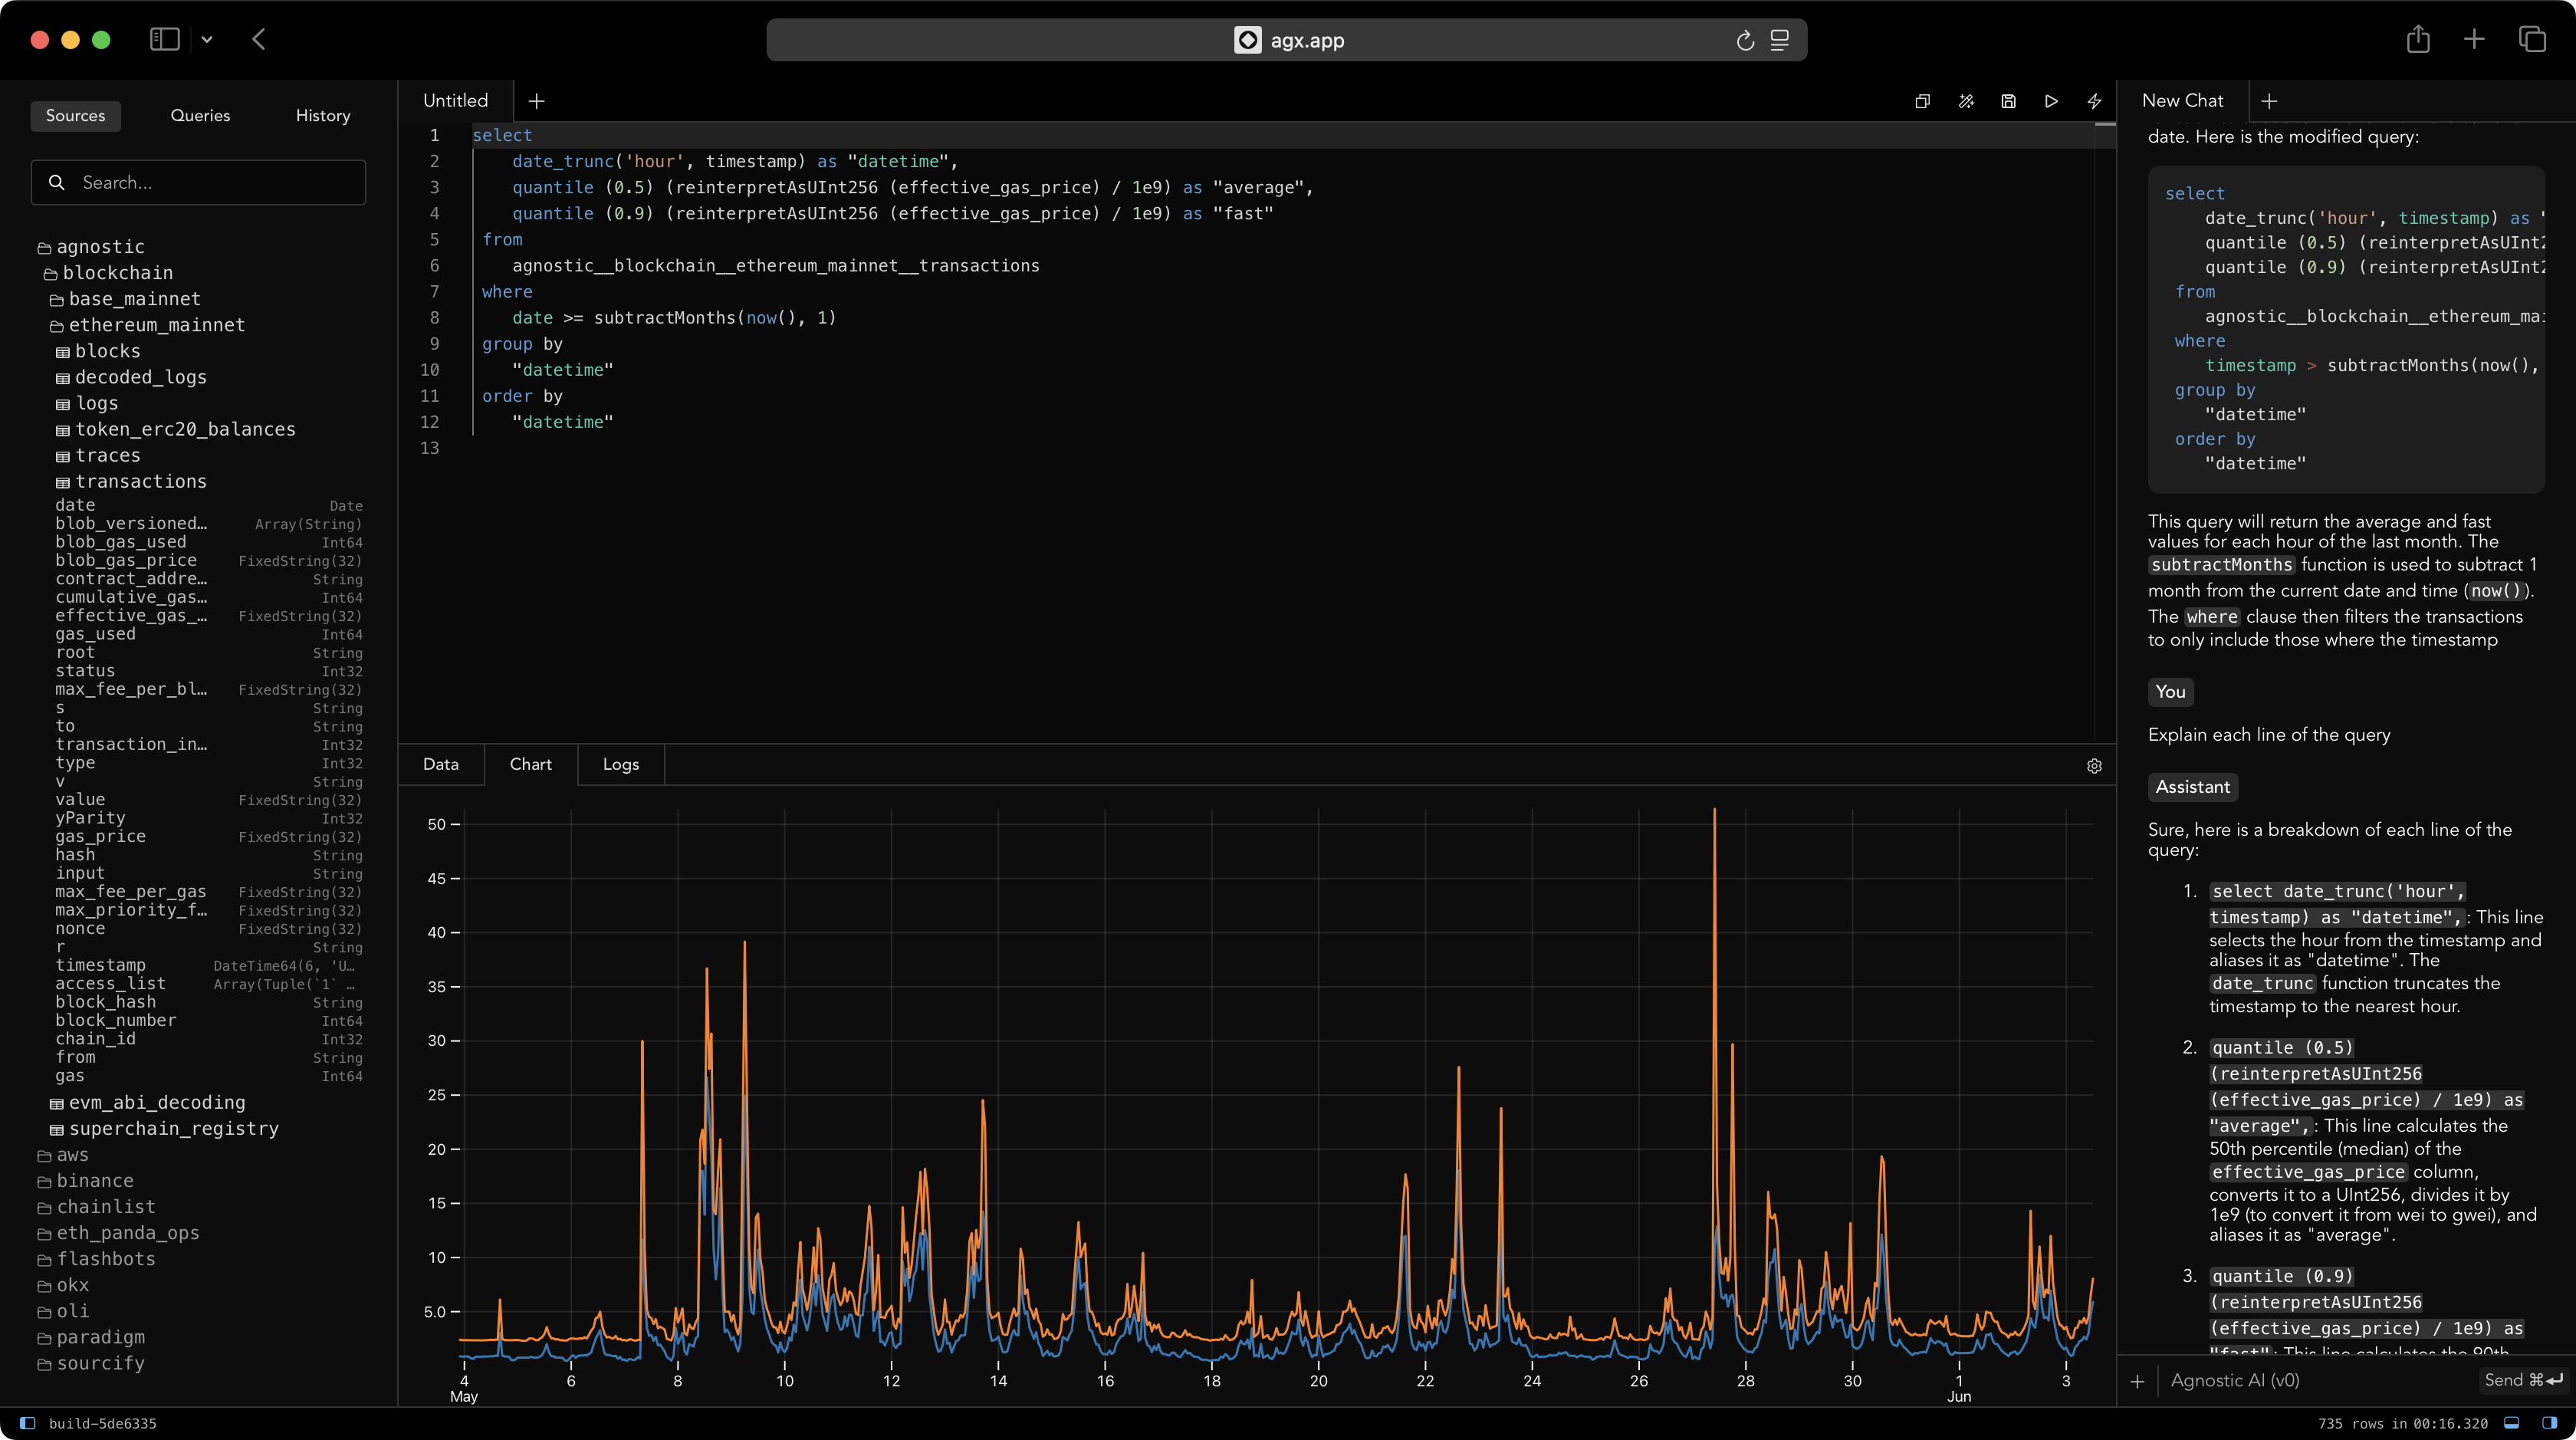This screenshot has width=2576, height=1440.
Task: Run the query with the play icon
Action: (x=2051, y=101)
